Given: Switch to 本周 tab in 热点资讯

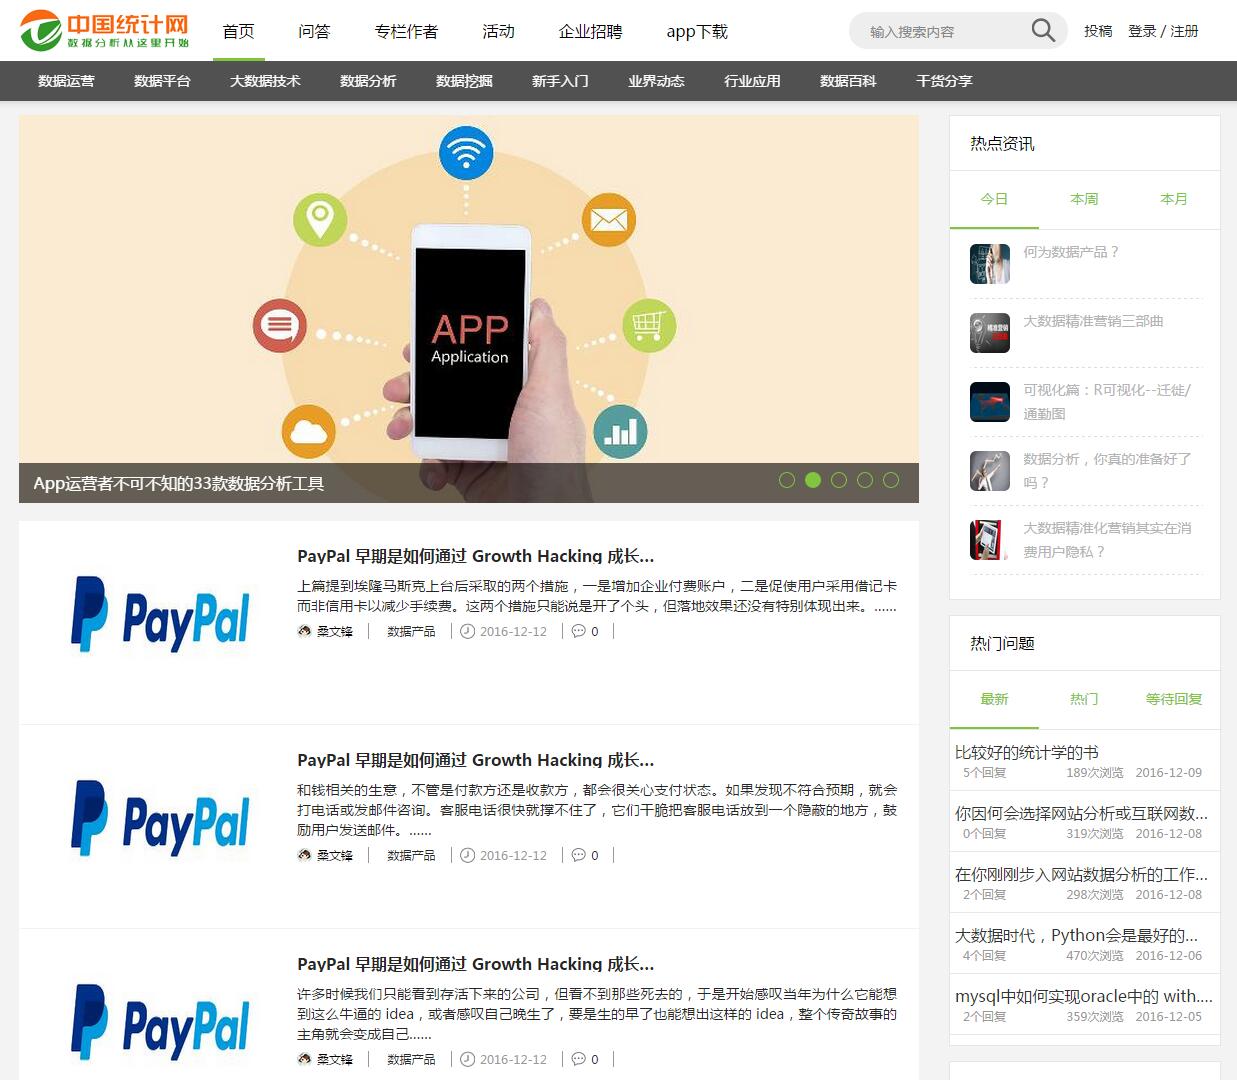Looking at the screenshot, I should pyautogui.click(x=1084, y=199).
